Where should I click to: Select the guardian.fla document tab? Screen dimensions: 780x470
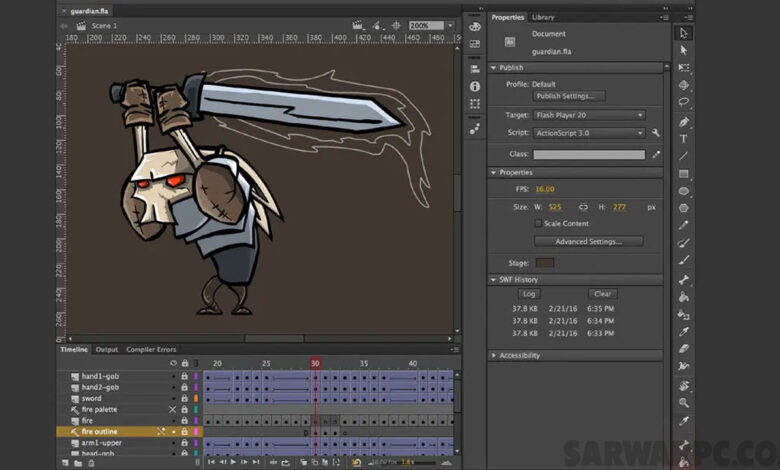click(89, 11)
